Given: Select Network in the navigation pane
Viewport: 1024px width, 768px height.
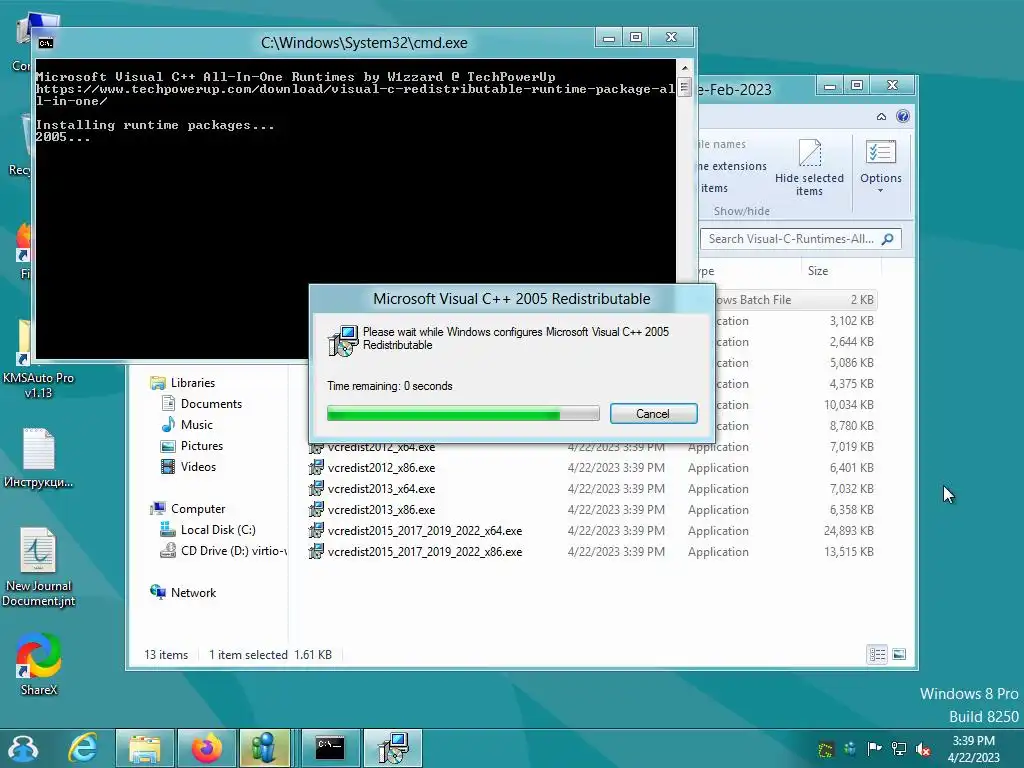Looking at the screenshot, I should pos(193,592).
